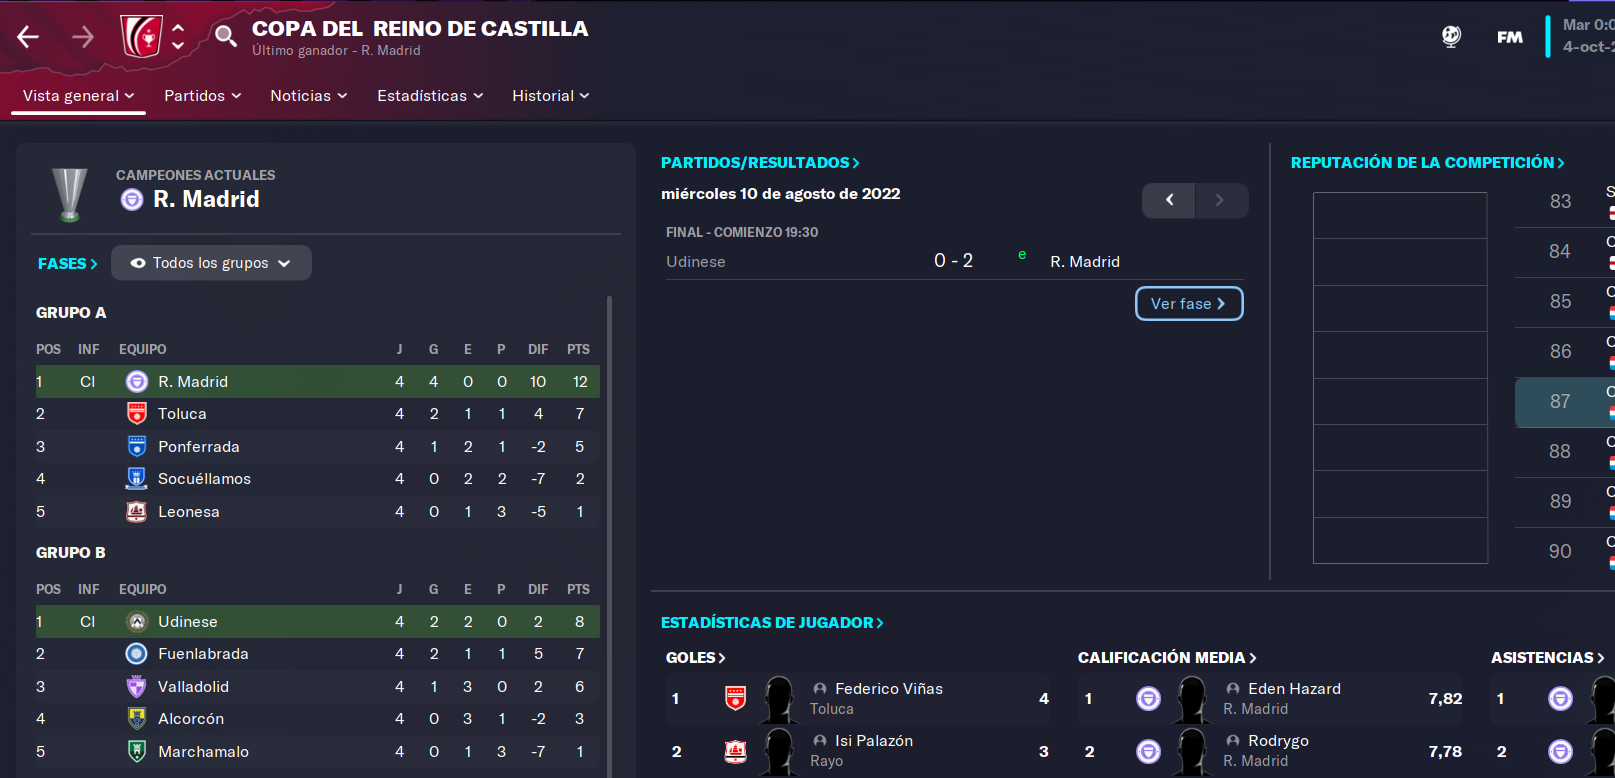The image size is (1615, 778).
Task: Toggle the competition switcher up-down arrows
Action: [178, 37]
